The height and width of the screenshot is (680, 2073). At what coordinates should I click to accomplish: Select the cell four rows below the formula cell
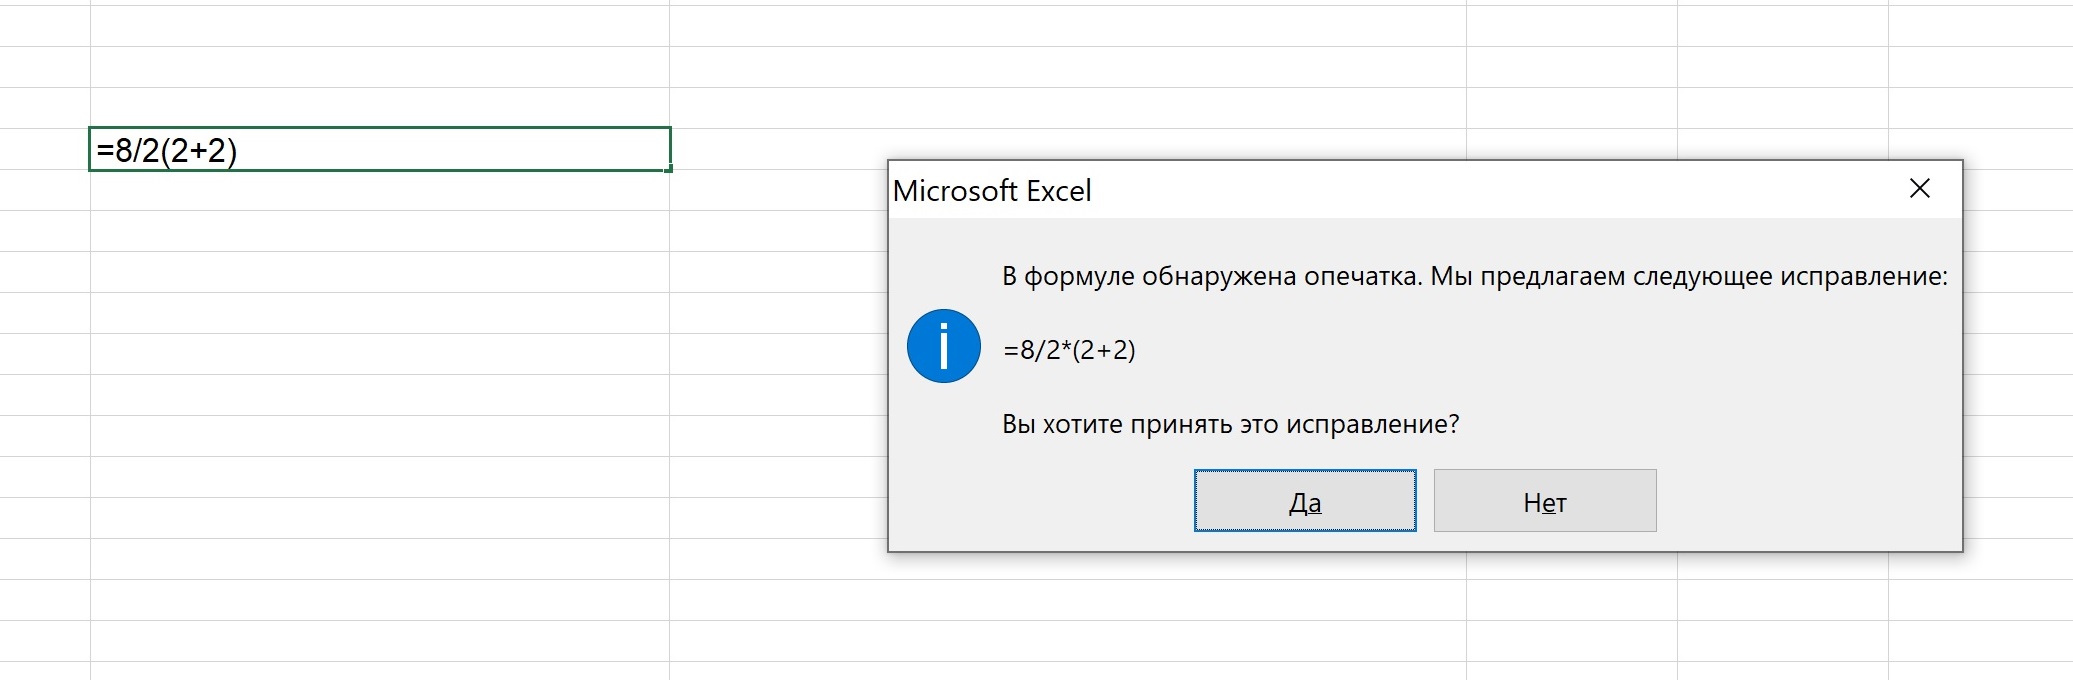(379, 313)
